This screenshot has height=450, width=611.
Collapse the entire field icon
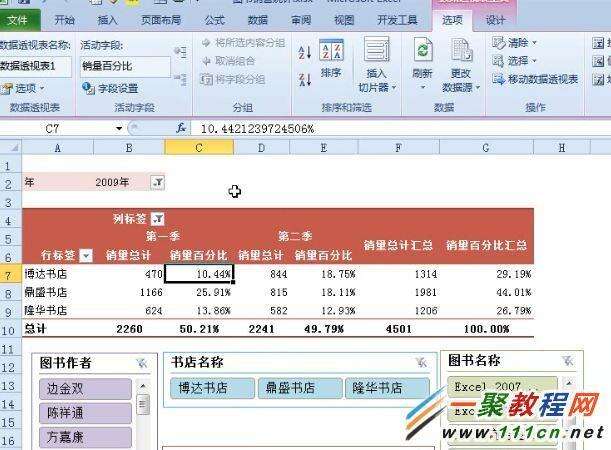pos(180,79)
